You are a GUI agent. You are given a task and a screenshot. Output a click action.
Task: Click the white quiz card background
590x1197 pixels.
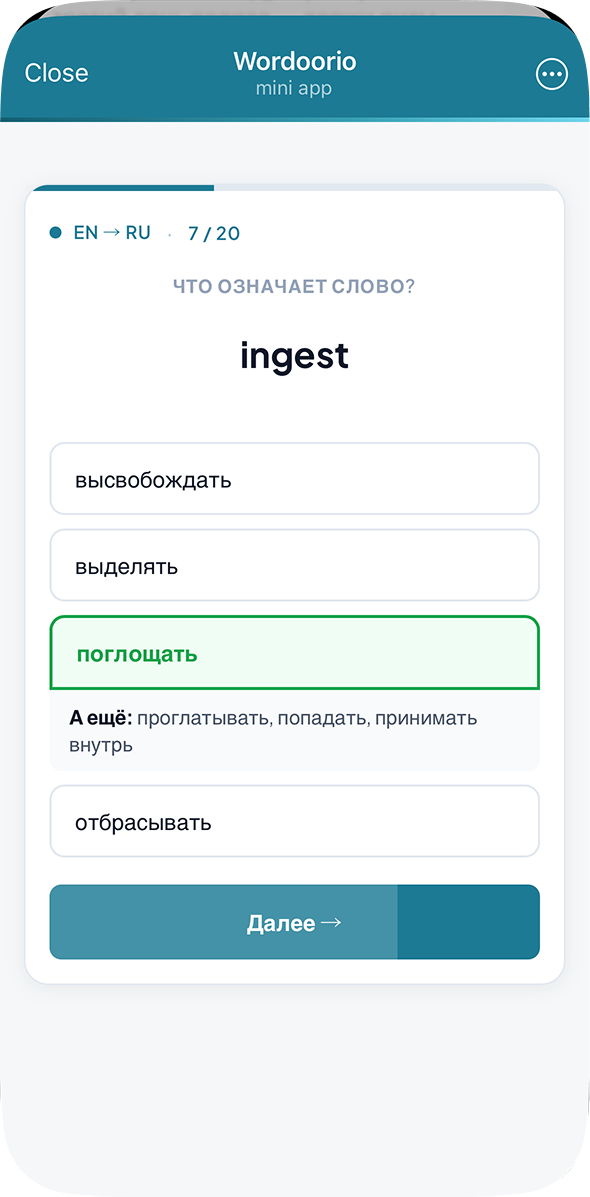coord(294,410)
